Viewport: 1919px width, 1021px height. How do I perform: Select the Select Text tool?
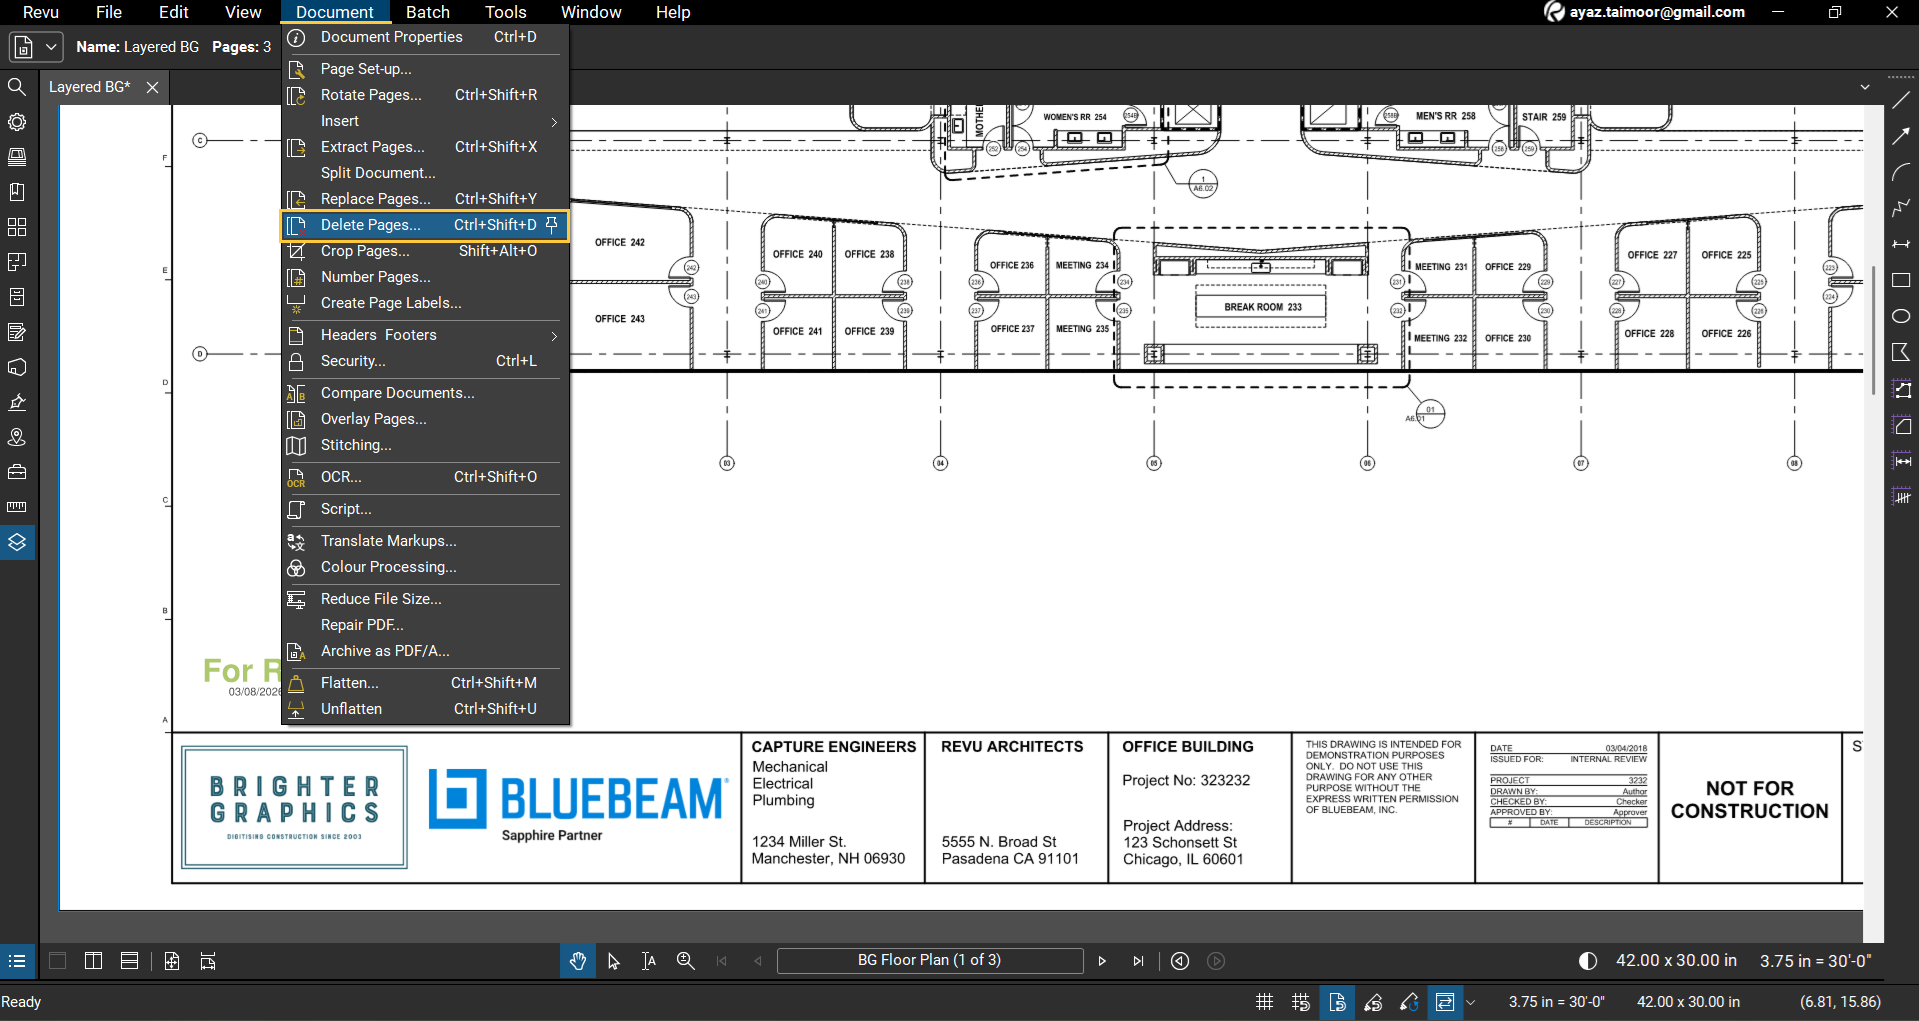(648, 961)
